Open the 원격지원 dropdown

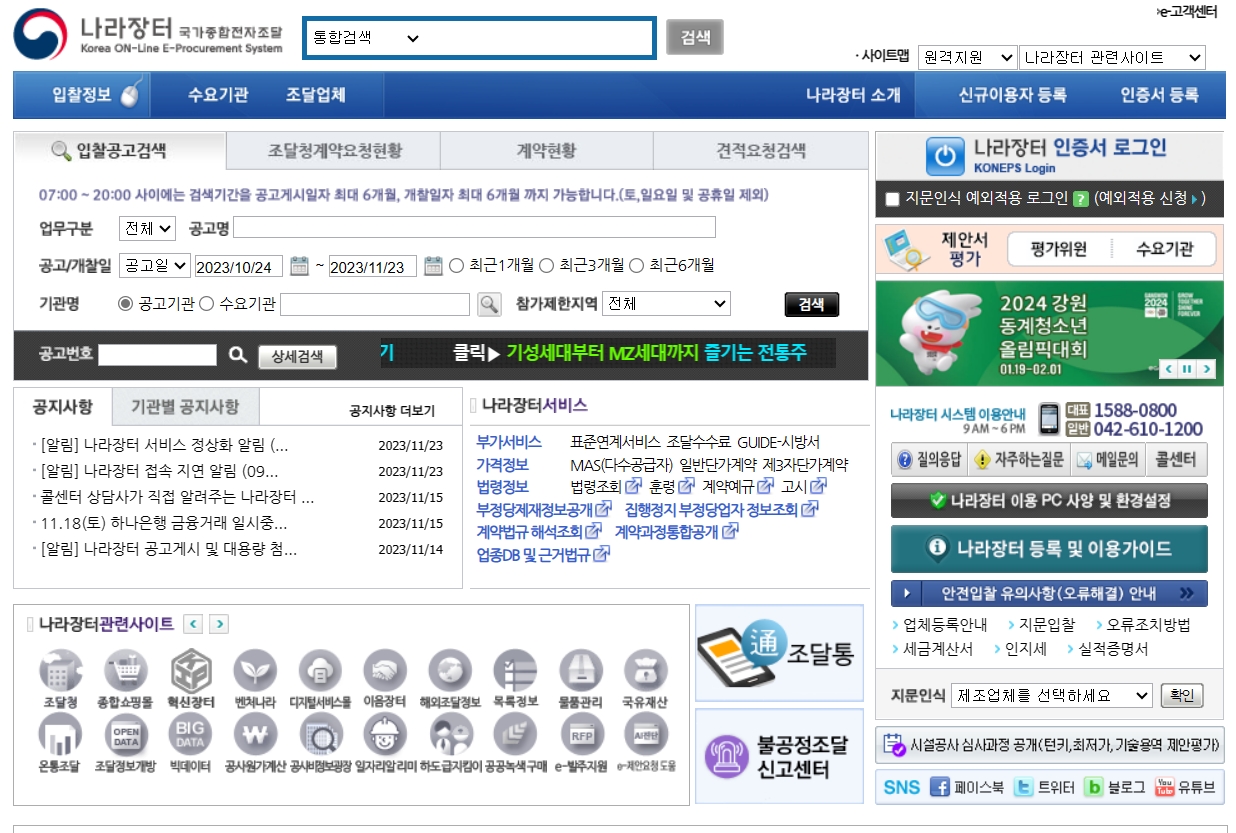(967, 58)
